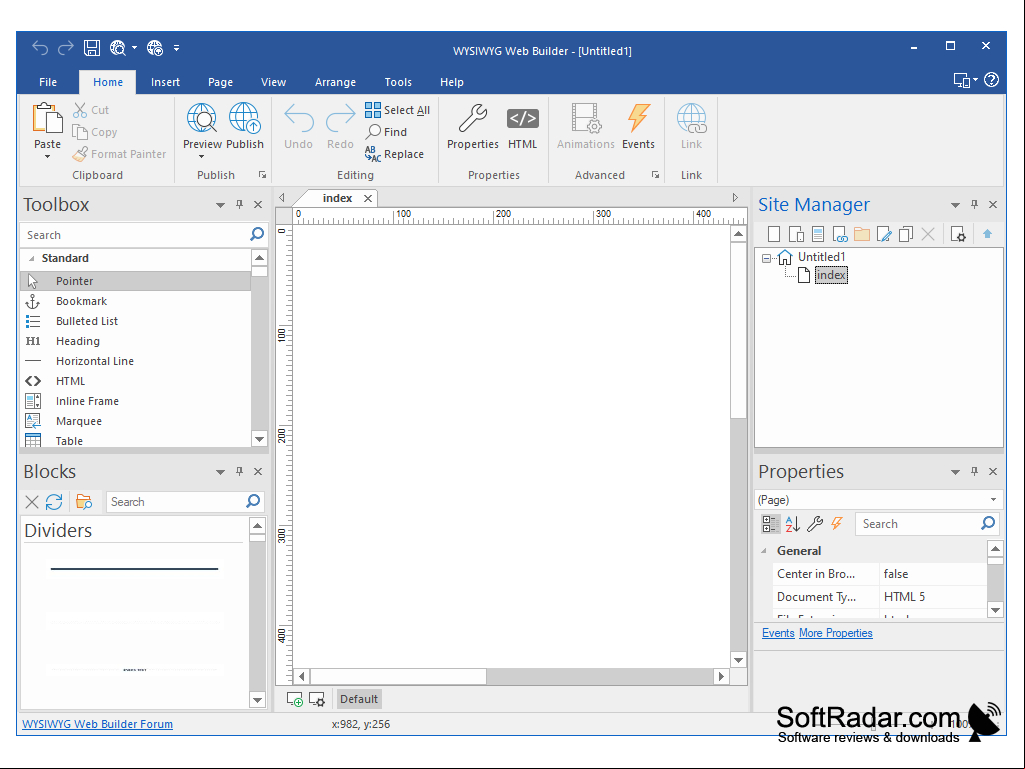
Task: Click refresh icon in Blocks panel
Action: [54, 502]
